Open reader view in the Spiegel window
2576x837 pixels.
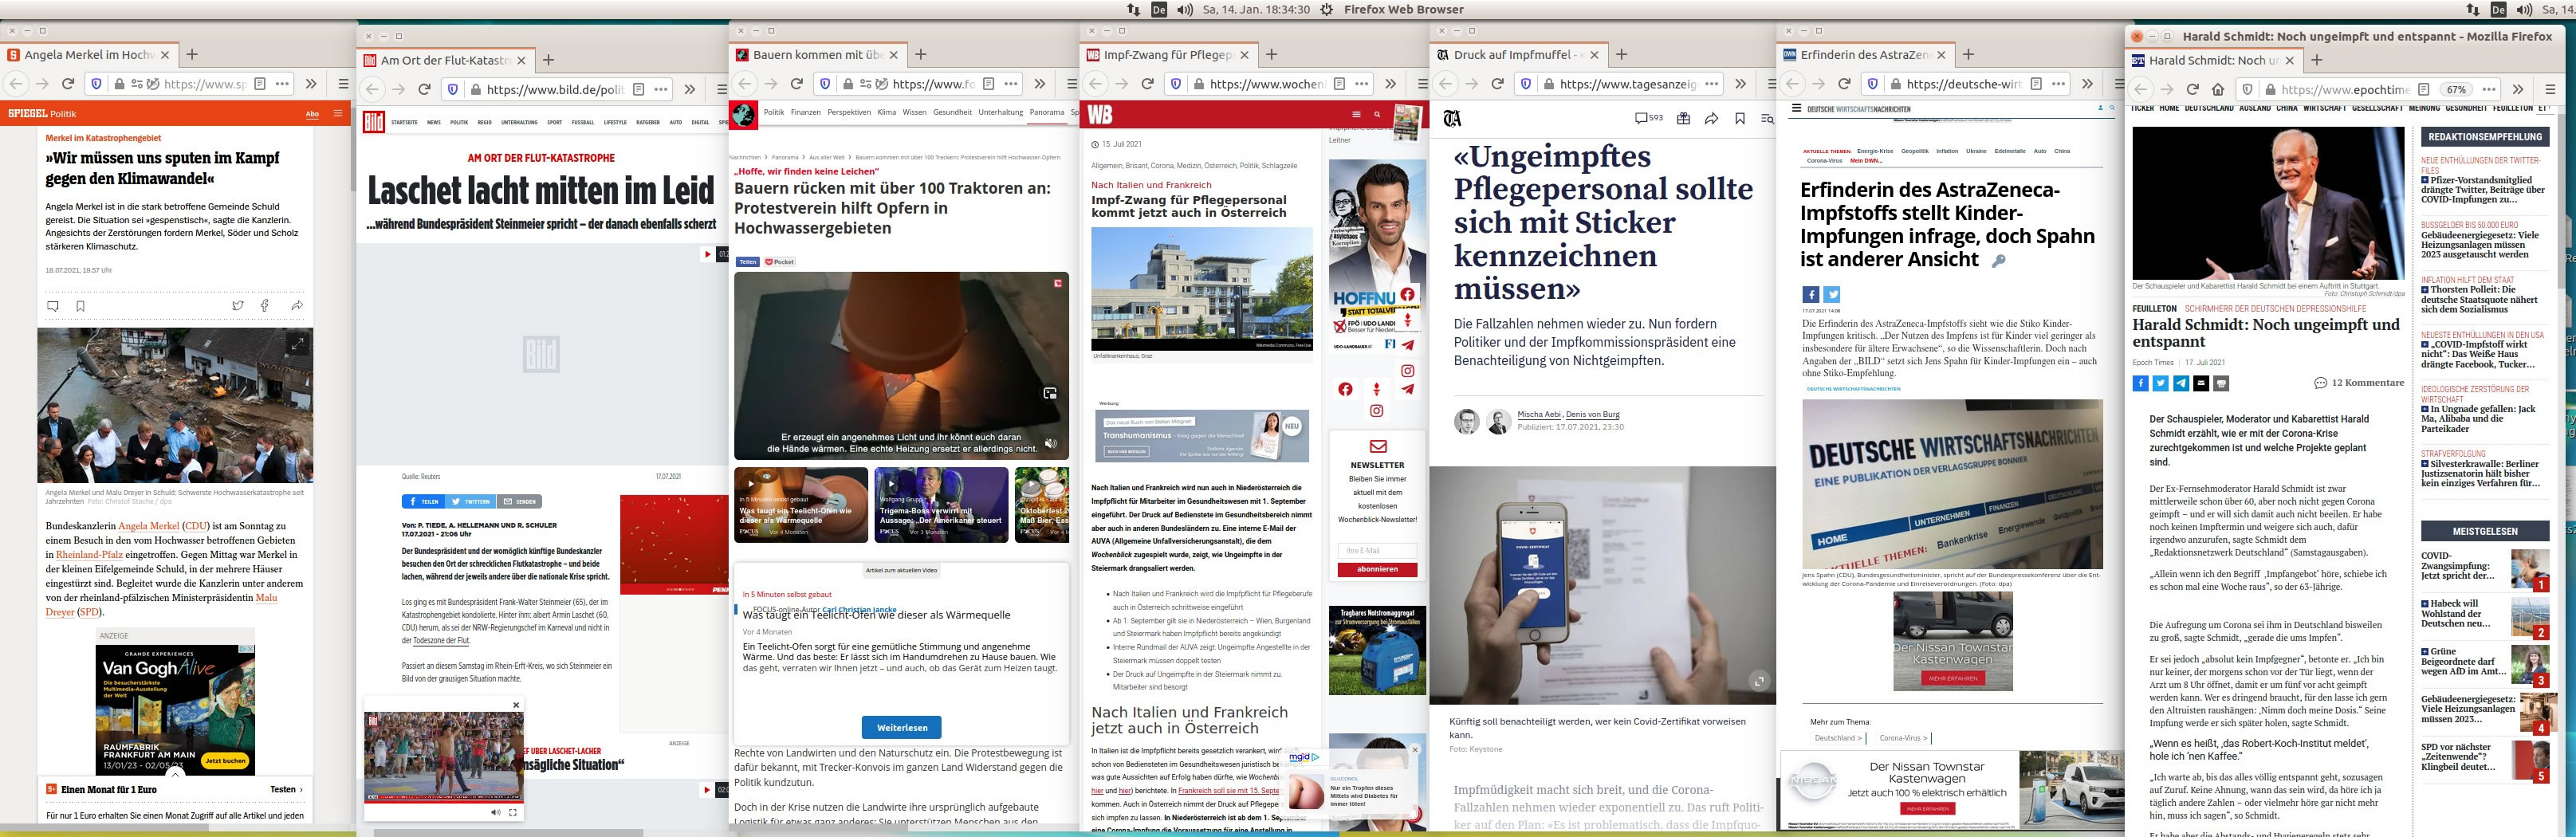pyautogui.click(x=259, y=84)
